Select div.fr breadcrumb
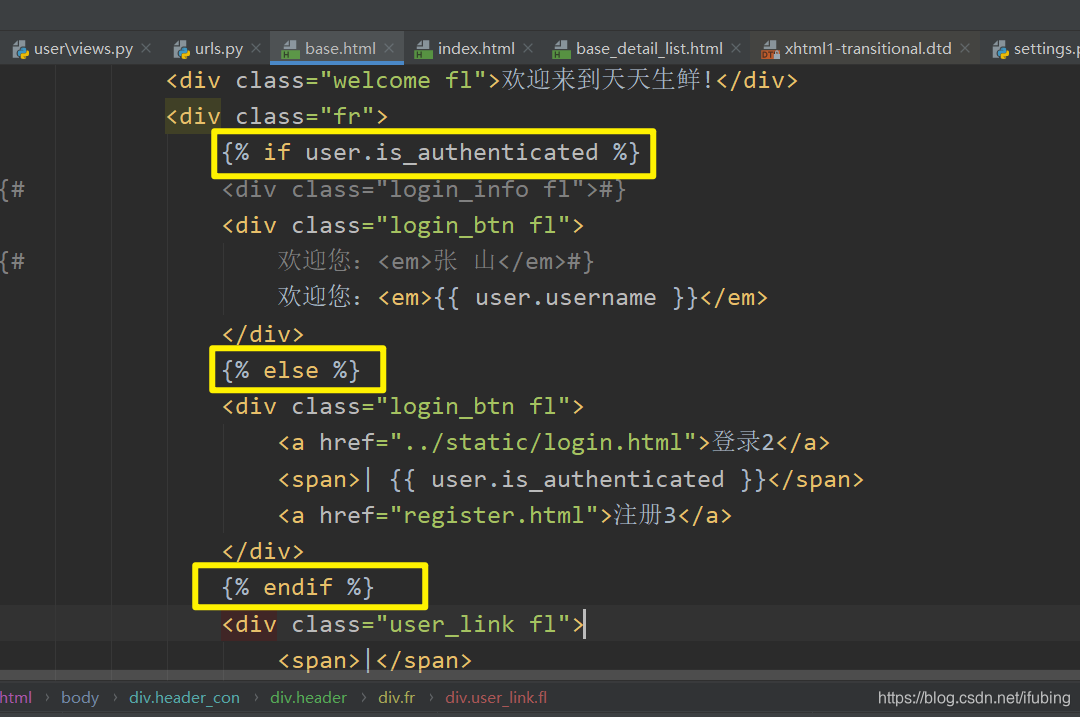This screenshot has height=717, width=1080. pos(396,698)
